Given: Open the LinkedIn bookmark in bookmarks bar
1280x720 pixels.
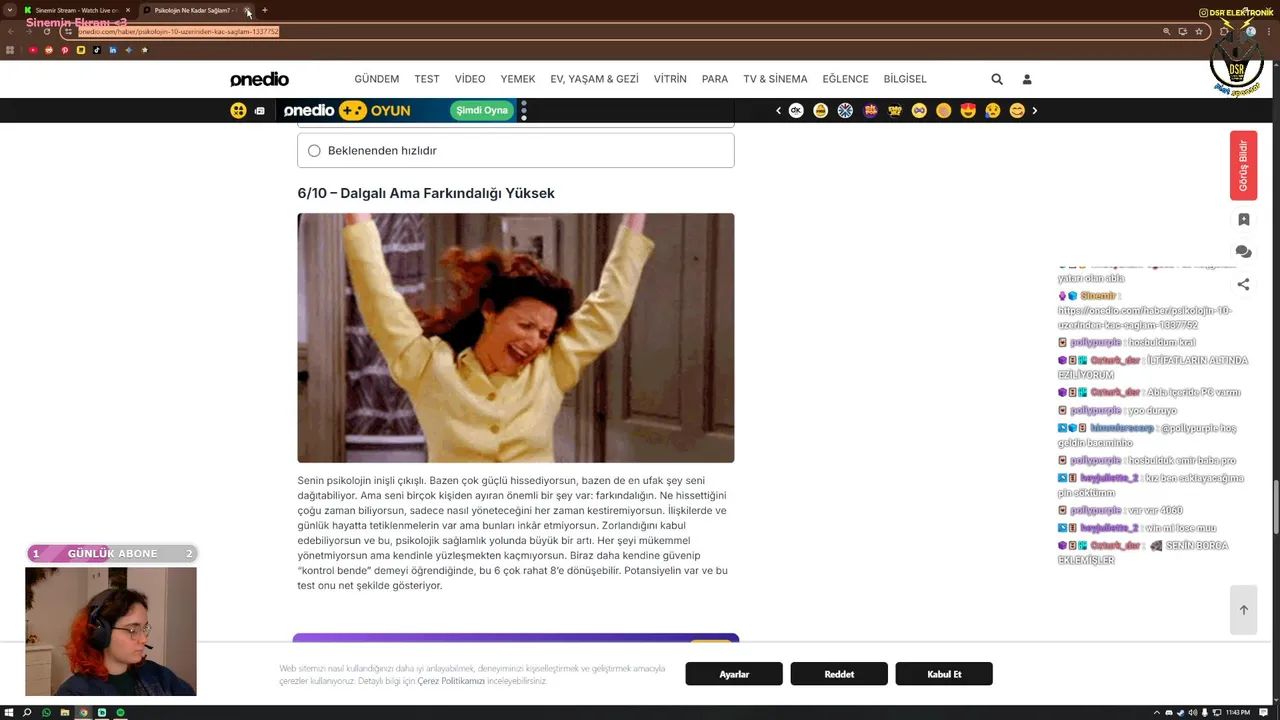Looking at the screenshot, I should [113, 50].
